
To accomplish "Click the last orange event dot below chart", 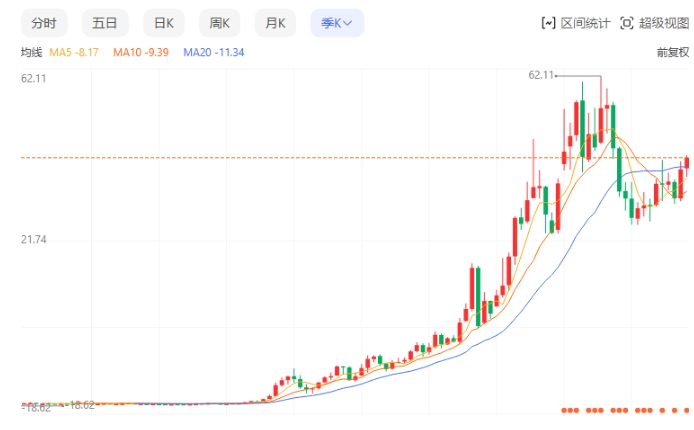I will pyautogui.click(x=688, y=409).
